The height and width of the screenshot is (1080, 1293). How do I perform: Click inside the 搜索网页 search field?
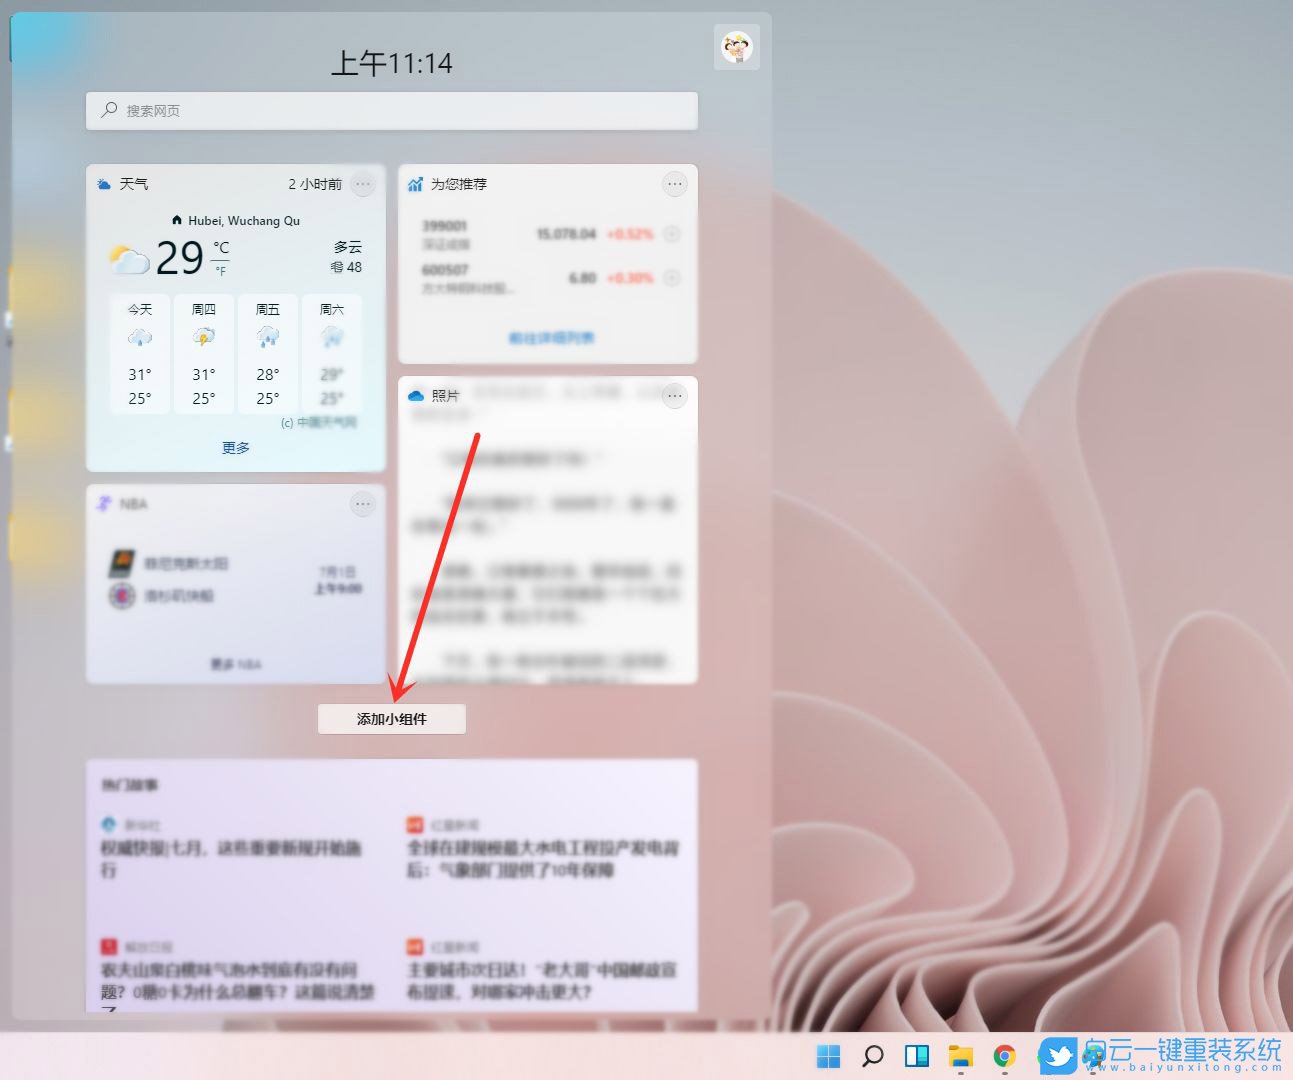(x=391, y=110)
